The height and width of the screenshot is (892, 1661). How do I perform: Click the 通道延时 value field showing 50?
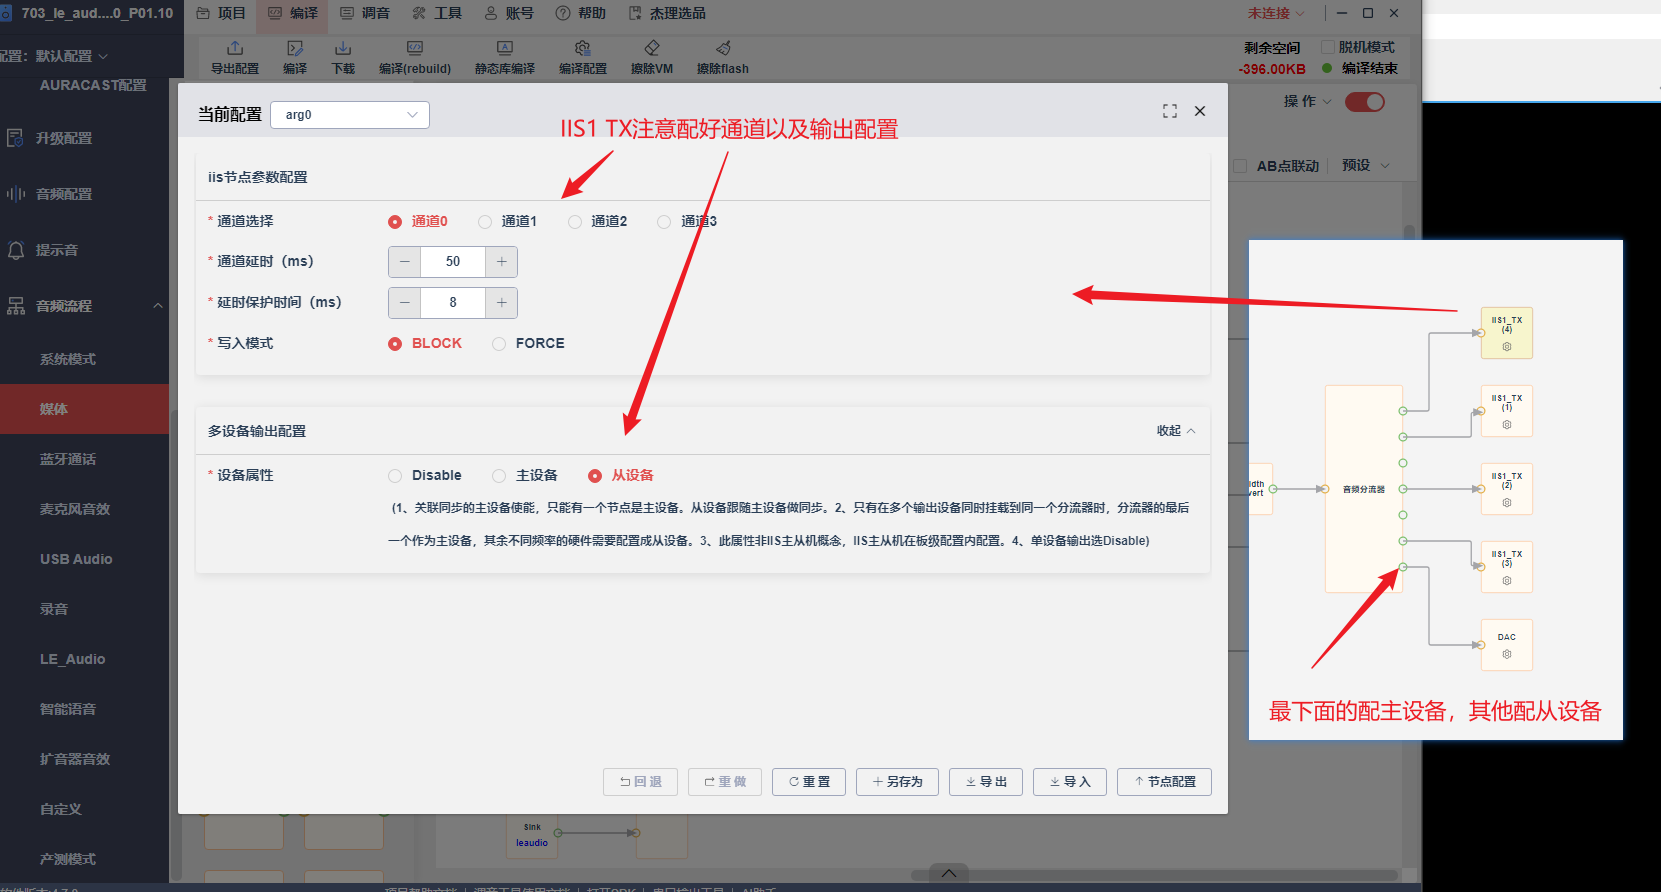coord(453,262)
